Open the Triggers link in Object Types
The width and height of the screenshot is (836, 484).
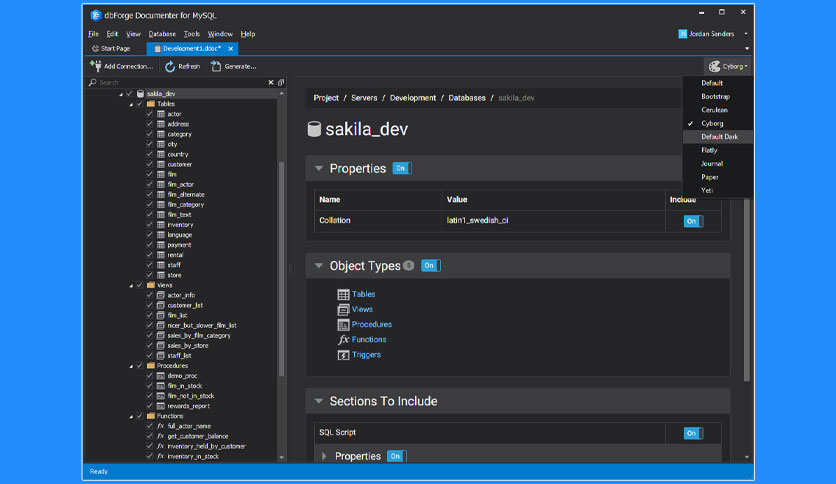tap(366, 354)
